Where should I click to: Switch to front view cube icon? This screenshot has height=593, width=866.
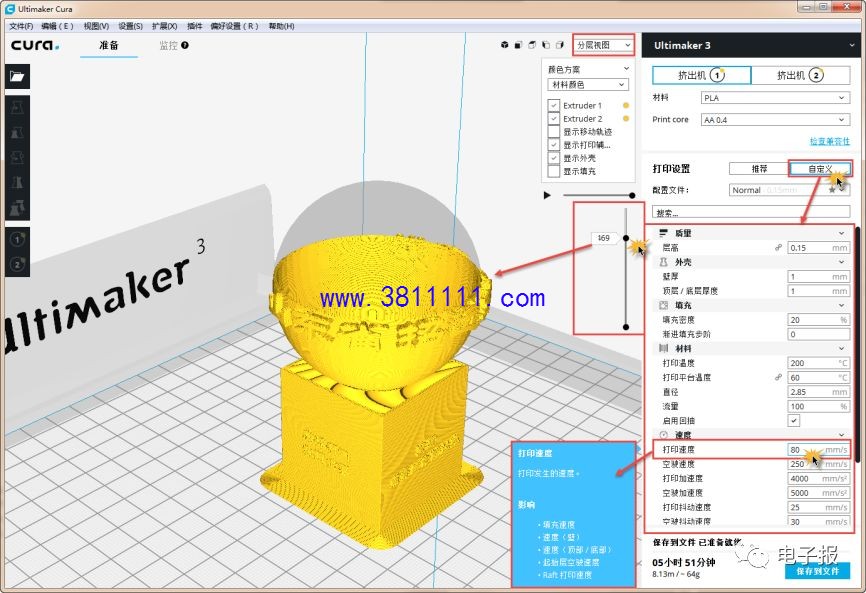518,45
